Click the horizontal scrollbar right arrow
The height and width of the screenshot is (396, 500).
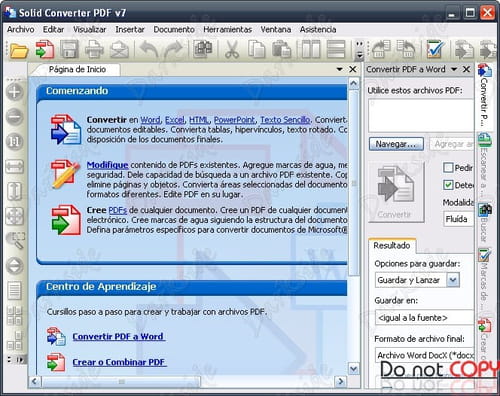[340, 381]
